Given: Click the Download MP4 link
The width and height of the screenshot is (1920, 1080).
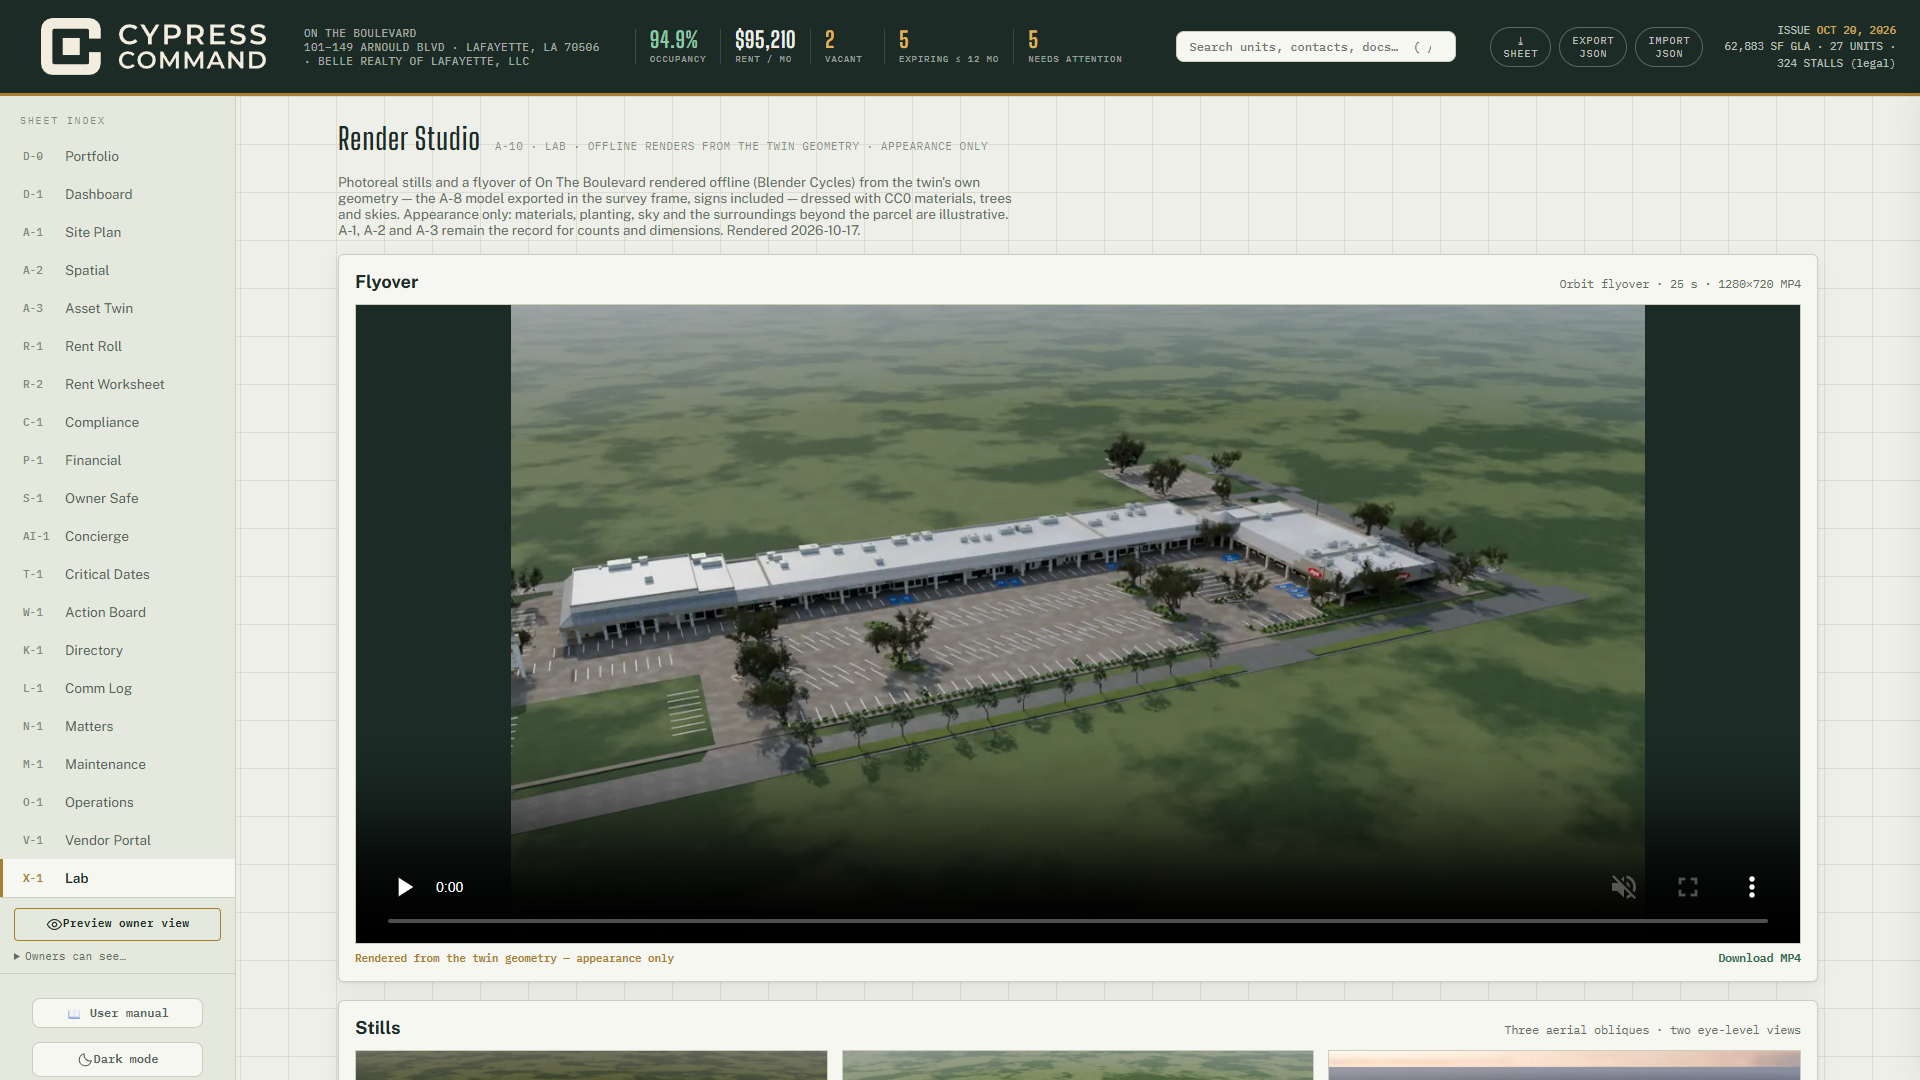Looking at the screenshot, I should tap(1759, 959).
